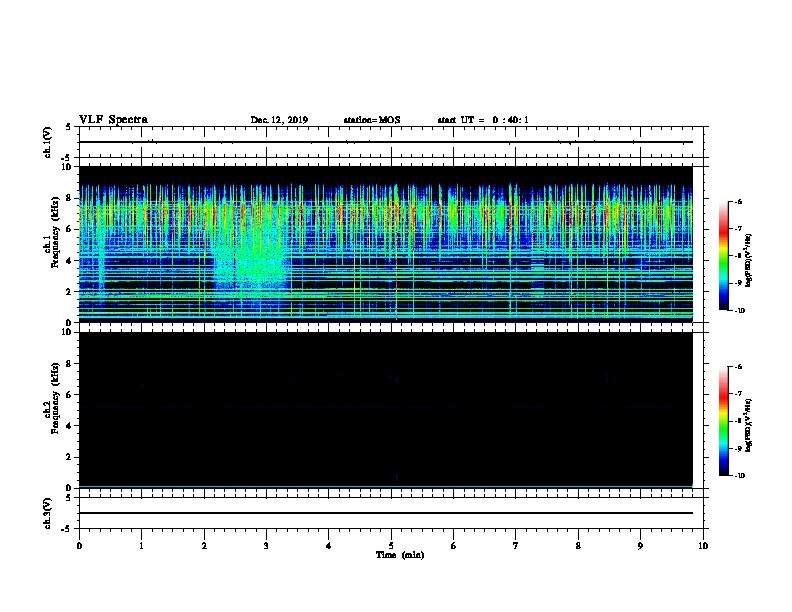Click time axis tick label "8"
Image resolution: width=792 pixels, height=612 pixels.
tap(578, 546)
